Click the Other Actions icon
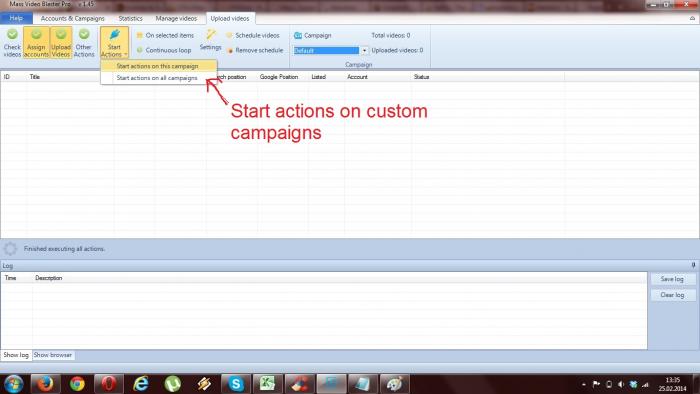This screenshot has height=394, width=700. [x=84, y=42]
